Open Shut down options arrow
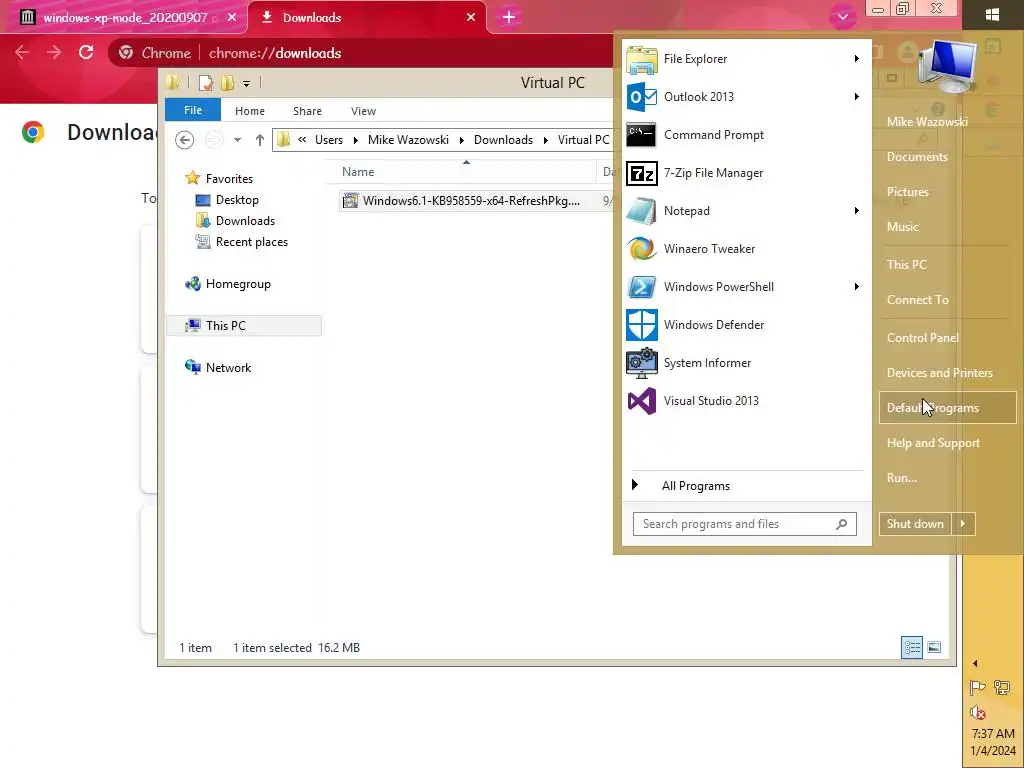 963,524
